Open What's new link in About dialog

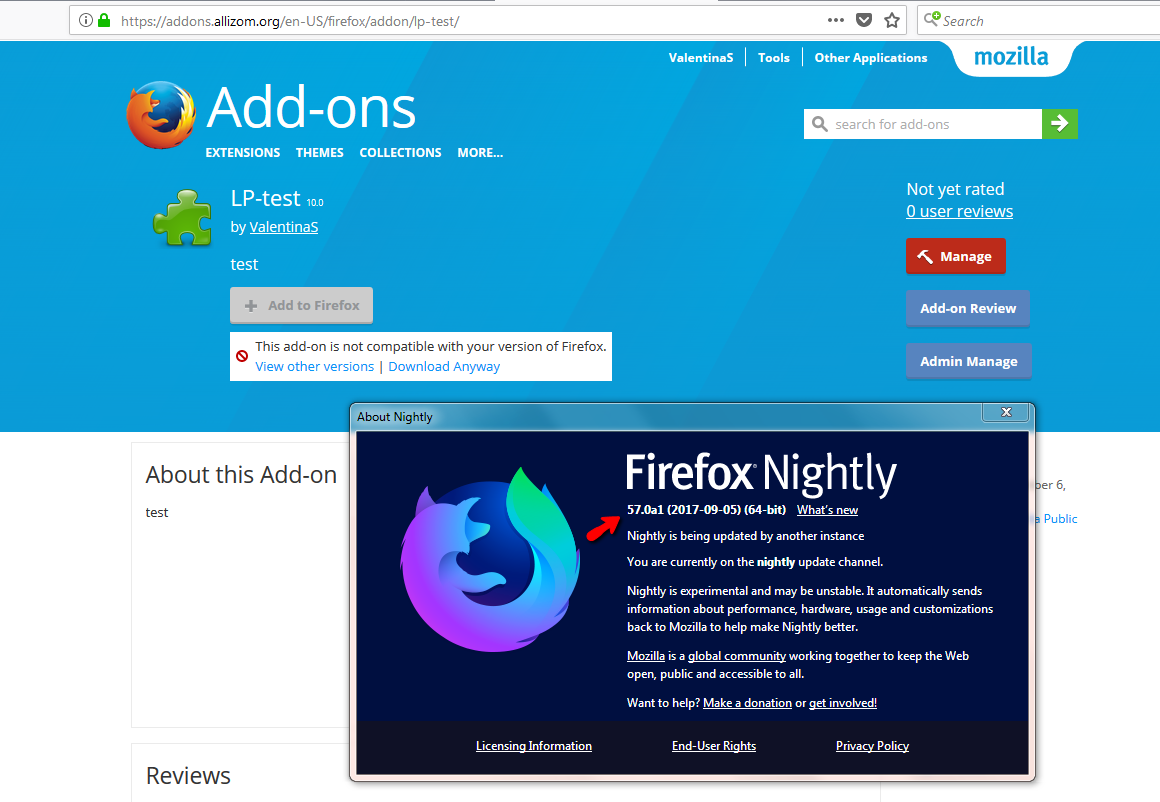pos(827,510)
